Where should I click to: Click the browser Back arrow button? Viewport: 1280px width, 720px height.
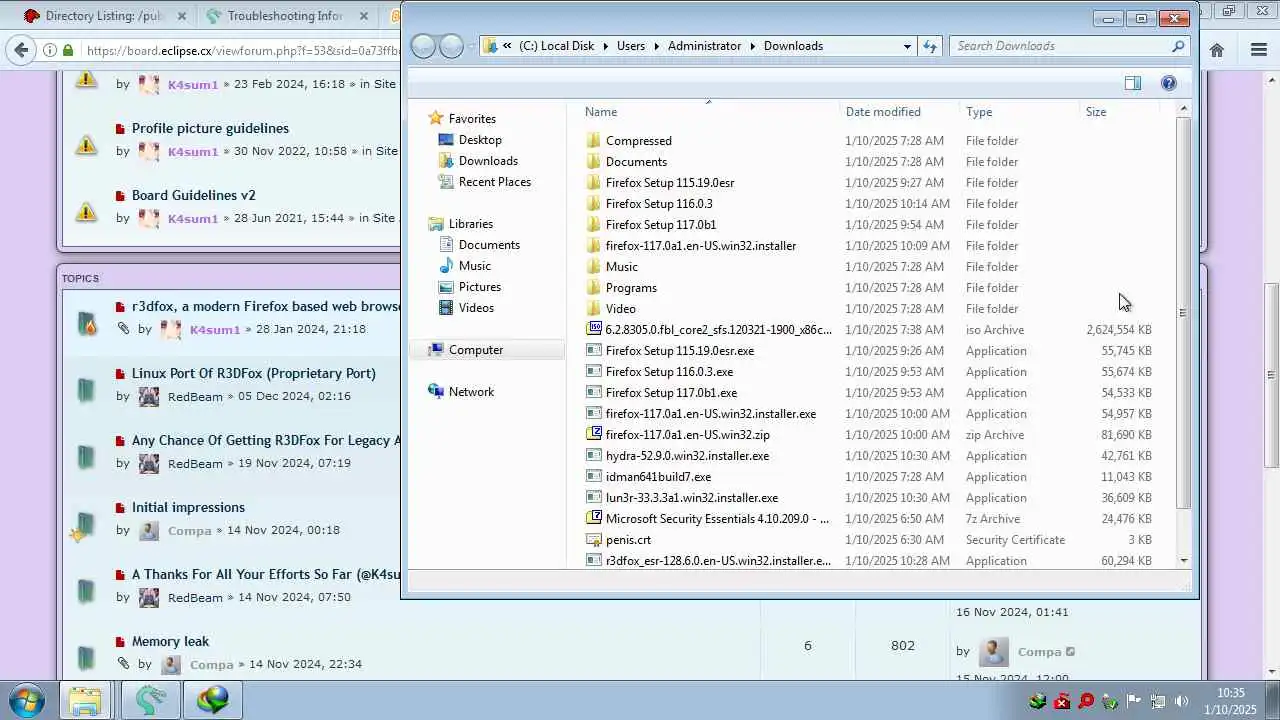point(21,50)
